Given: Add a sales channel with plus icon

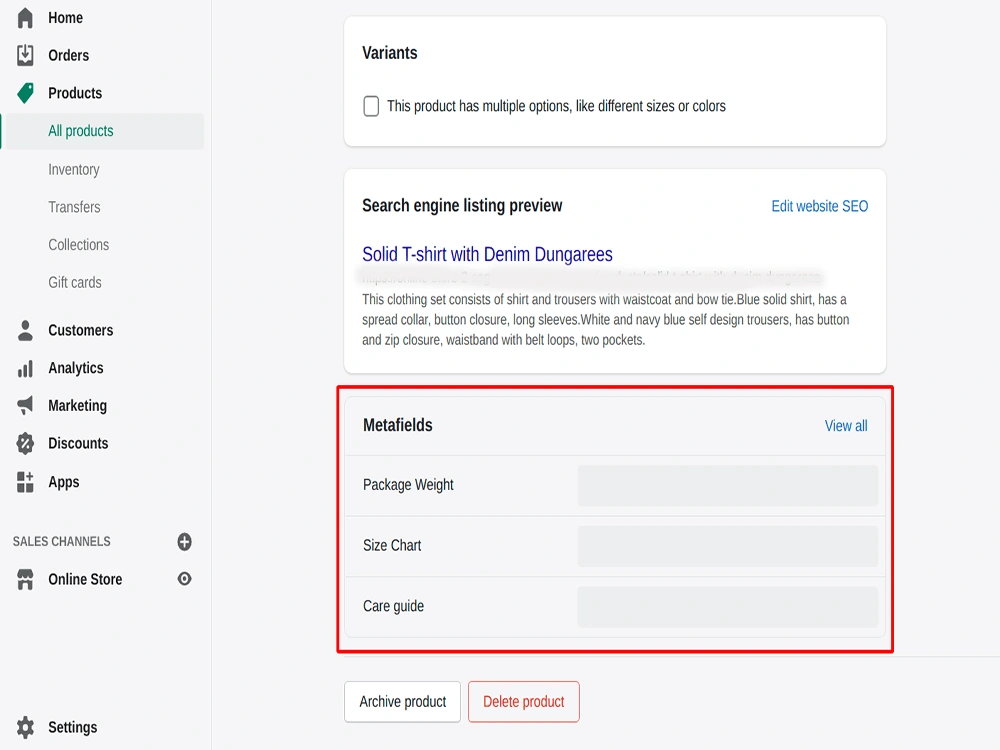Looking at the screenshot, I should pos(184,541).
